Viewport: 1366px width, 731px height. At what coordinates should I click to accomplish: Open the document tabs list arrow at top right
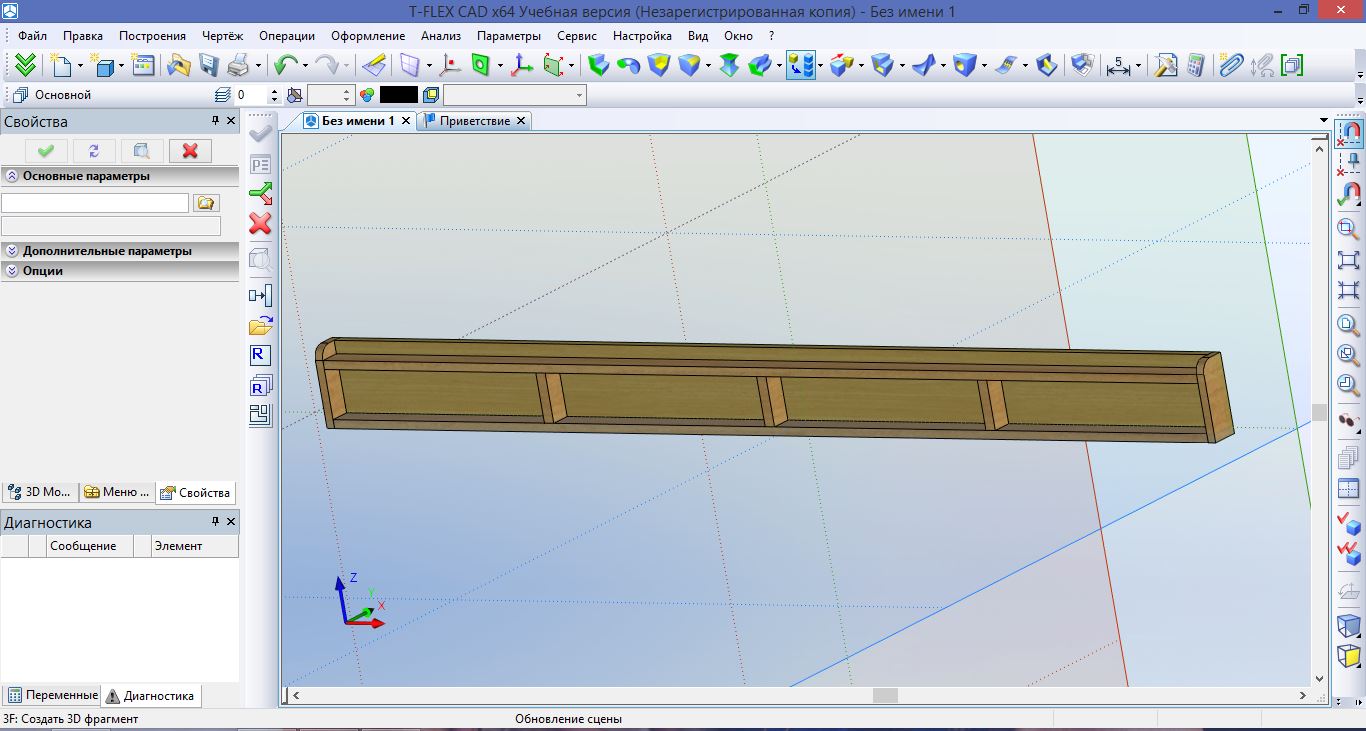[1324, 120]
